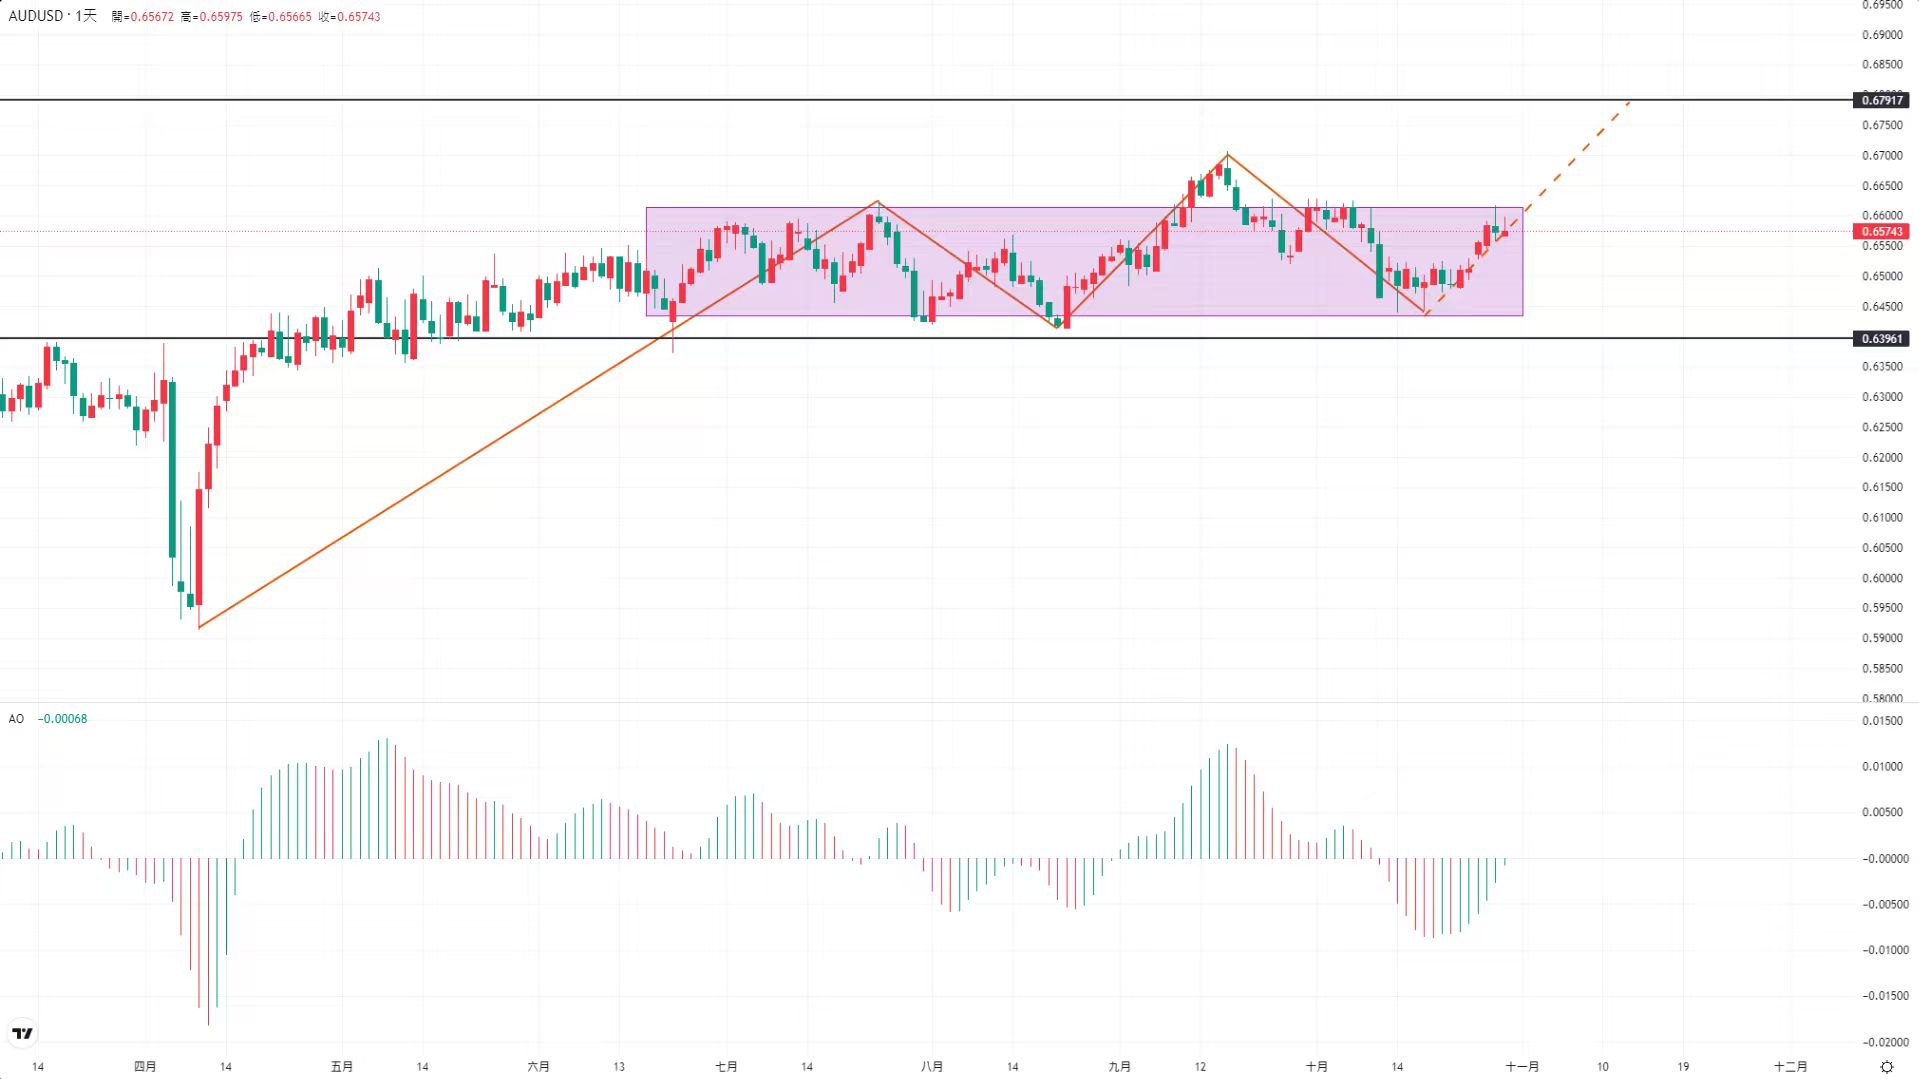The image size is (1919, 1079).
Task: Click the 0.63961 price label
Action: tap(1881, 339)
